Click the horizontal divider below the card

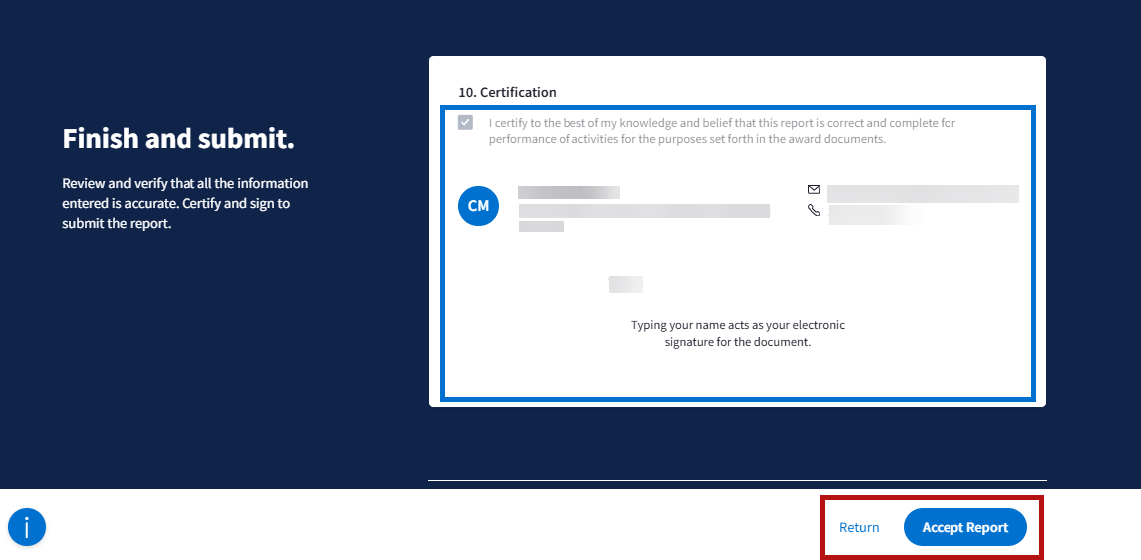[x=737, y=481]
